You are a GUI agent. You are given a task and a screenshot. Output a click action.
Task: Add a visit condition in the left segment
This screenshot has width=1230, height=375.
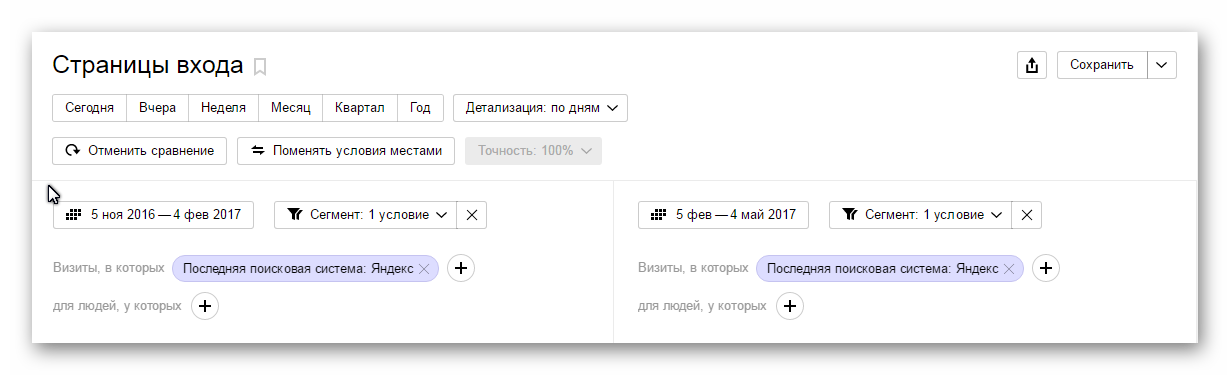point(461,268)
